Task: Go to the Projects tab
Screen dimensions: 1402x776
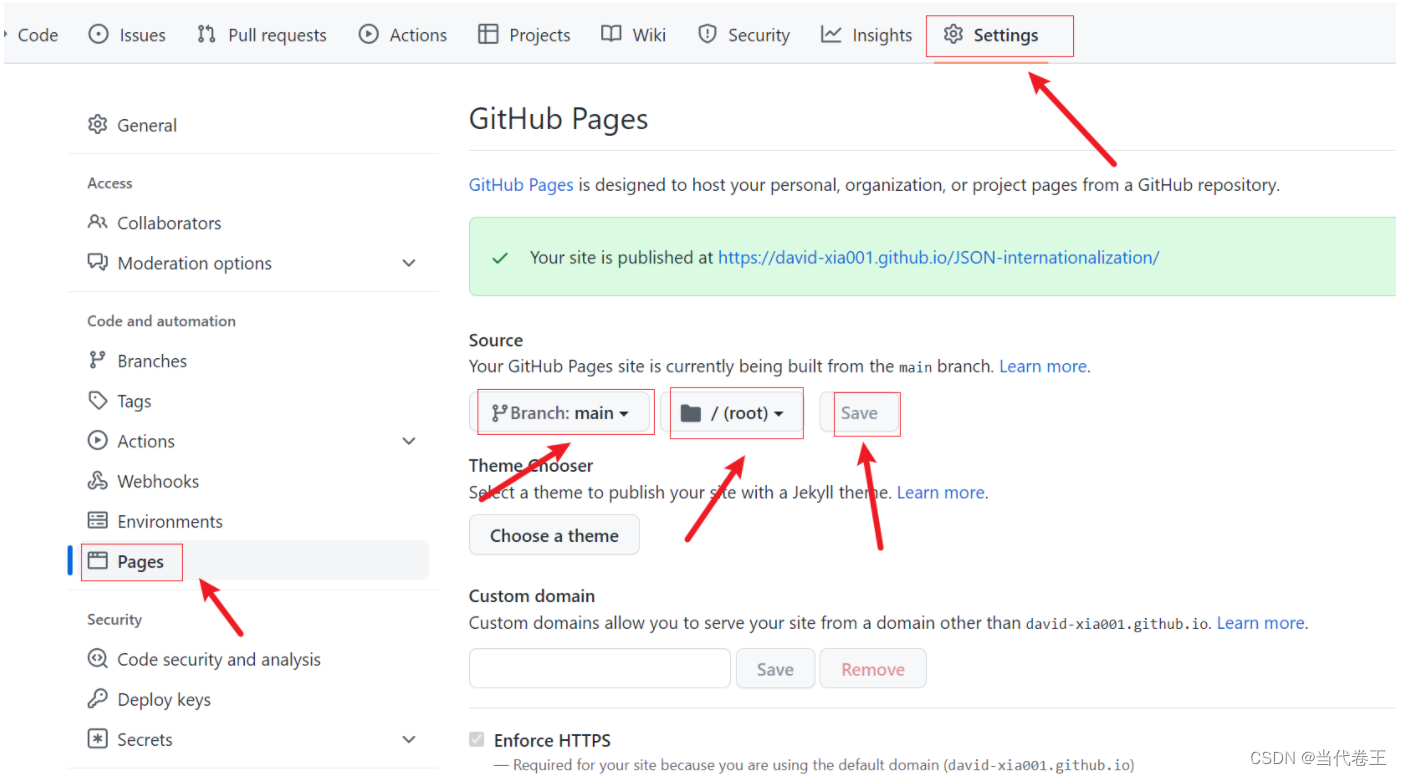Action: [x=524, y=35]
